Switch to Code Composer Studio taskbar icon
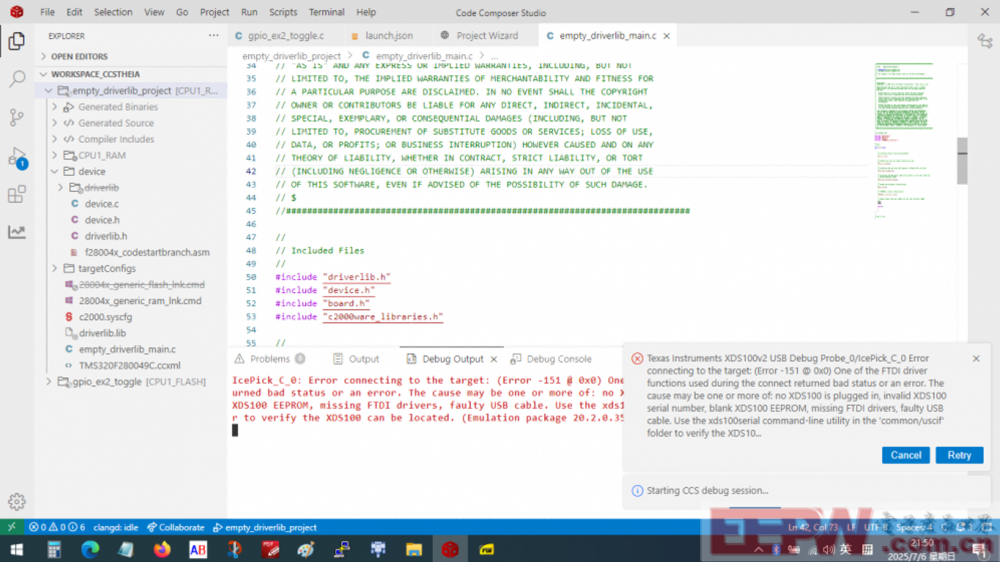The image size is (1000, 562). pos(450,549)
